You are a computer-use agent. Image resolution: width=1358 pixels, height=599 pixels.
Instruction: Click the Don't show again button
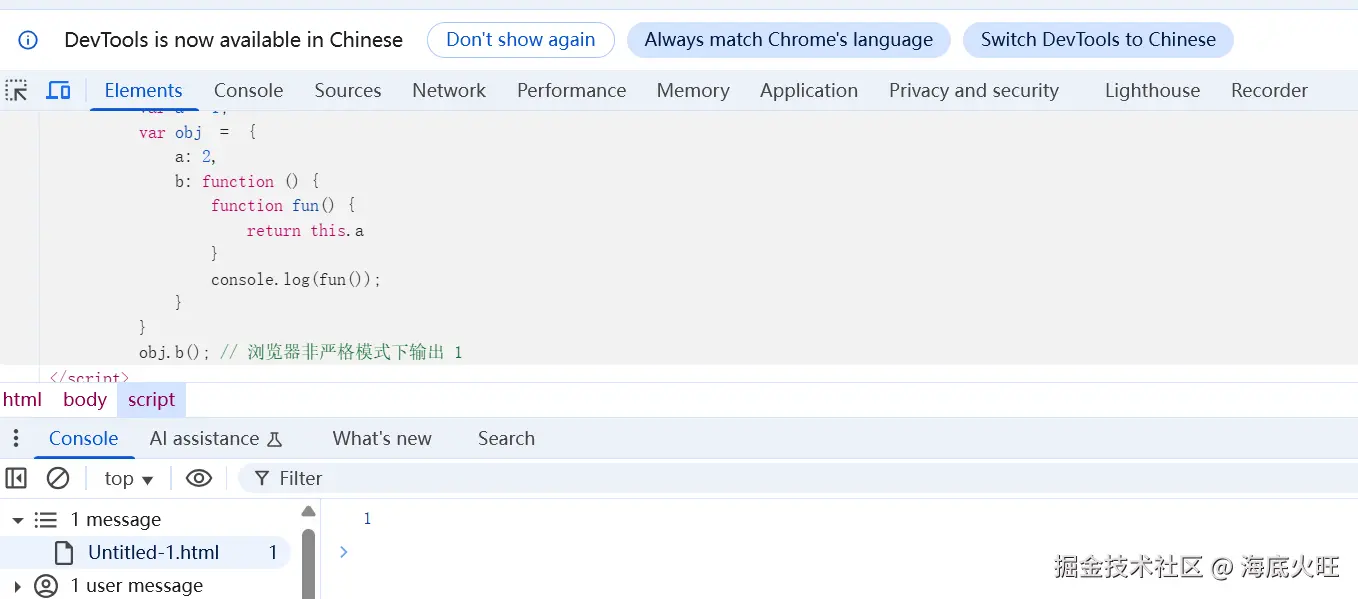[521, 40]
